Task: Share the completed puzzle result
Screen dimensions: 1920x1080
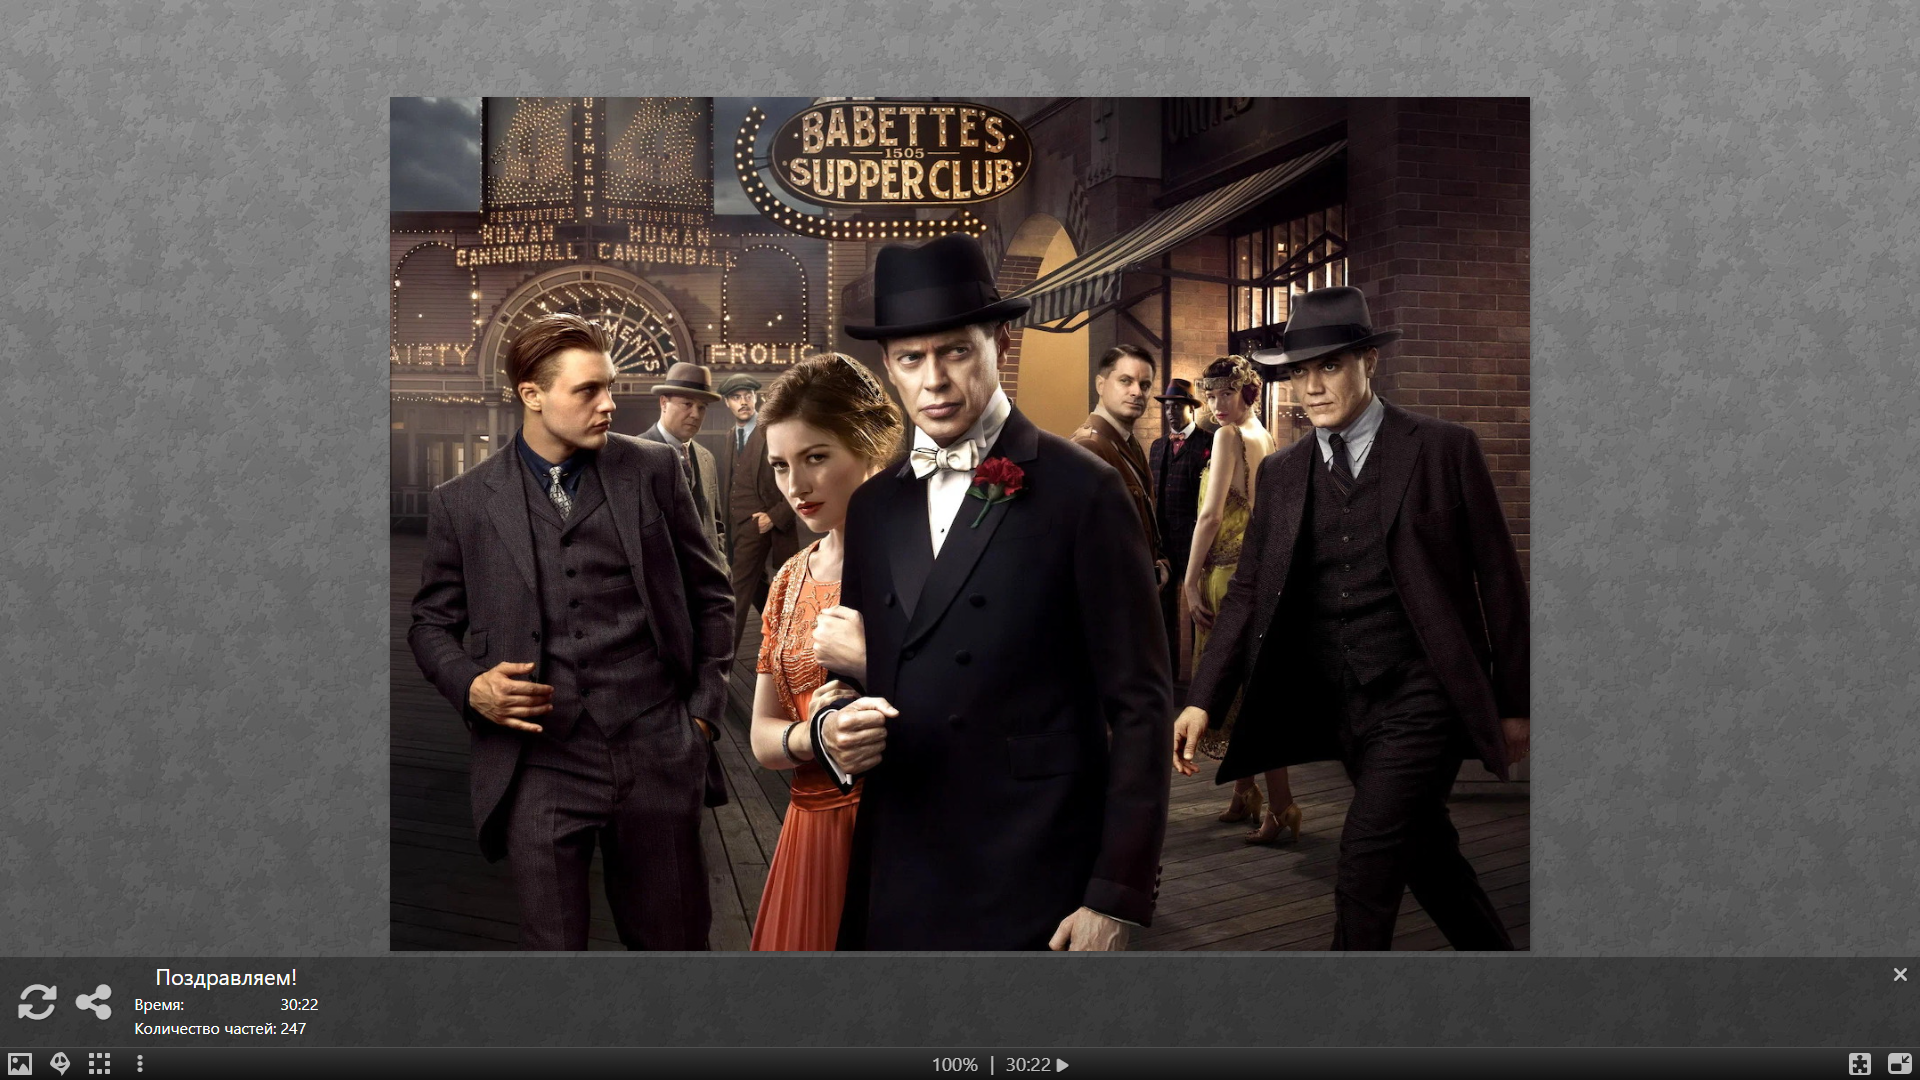Action: [x=94, y=1002]
